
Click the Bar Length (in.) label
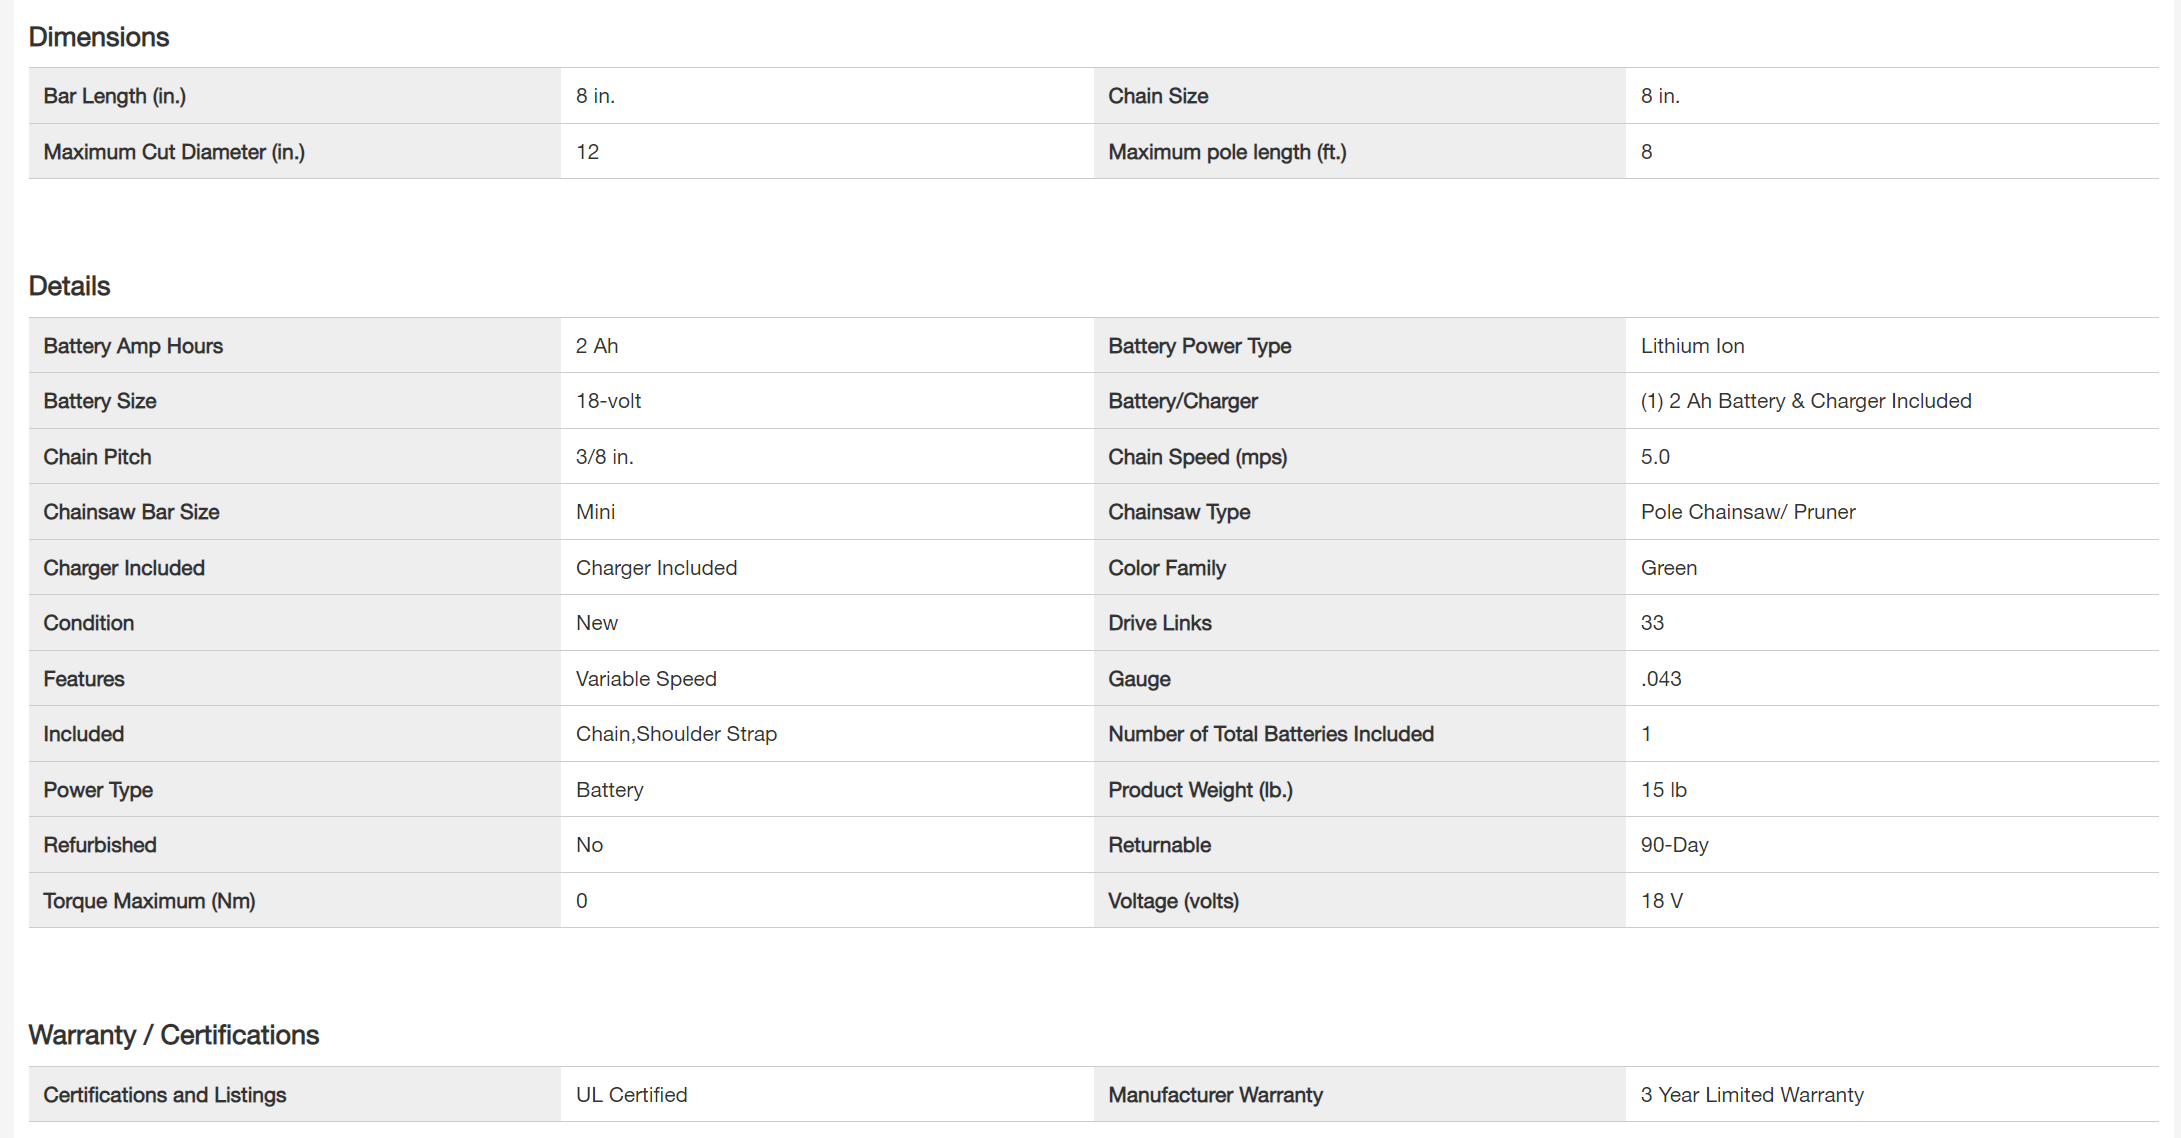(x=114, y=96)
